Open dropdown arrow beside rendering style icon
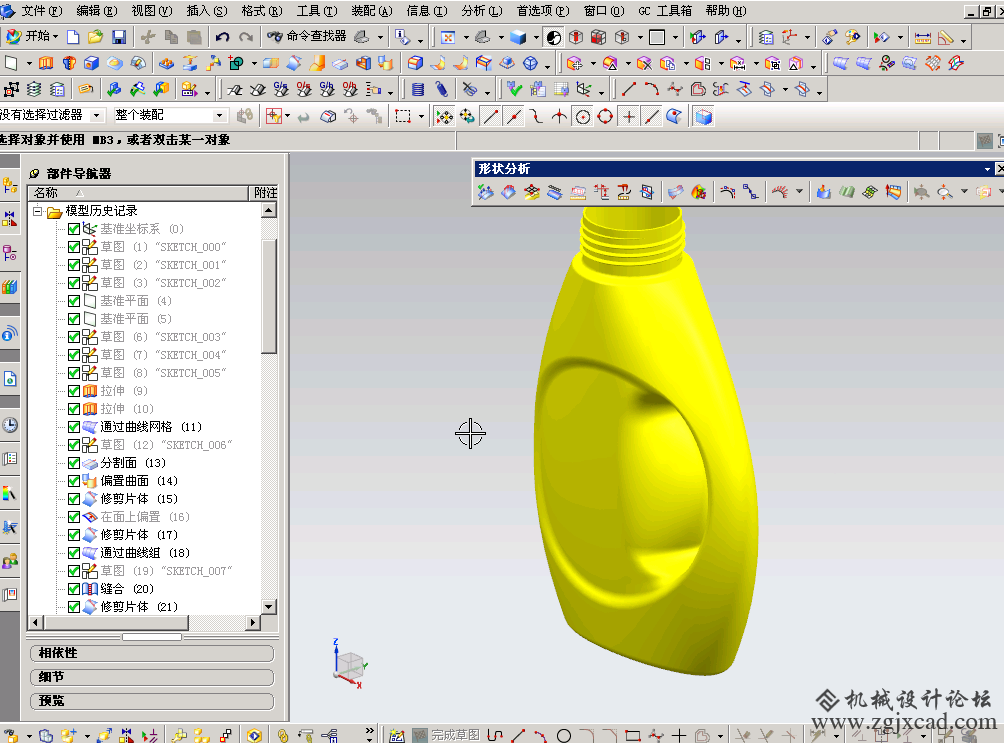The width and height of the screenshot is (1004, 743). click(536, 37)
